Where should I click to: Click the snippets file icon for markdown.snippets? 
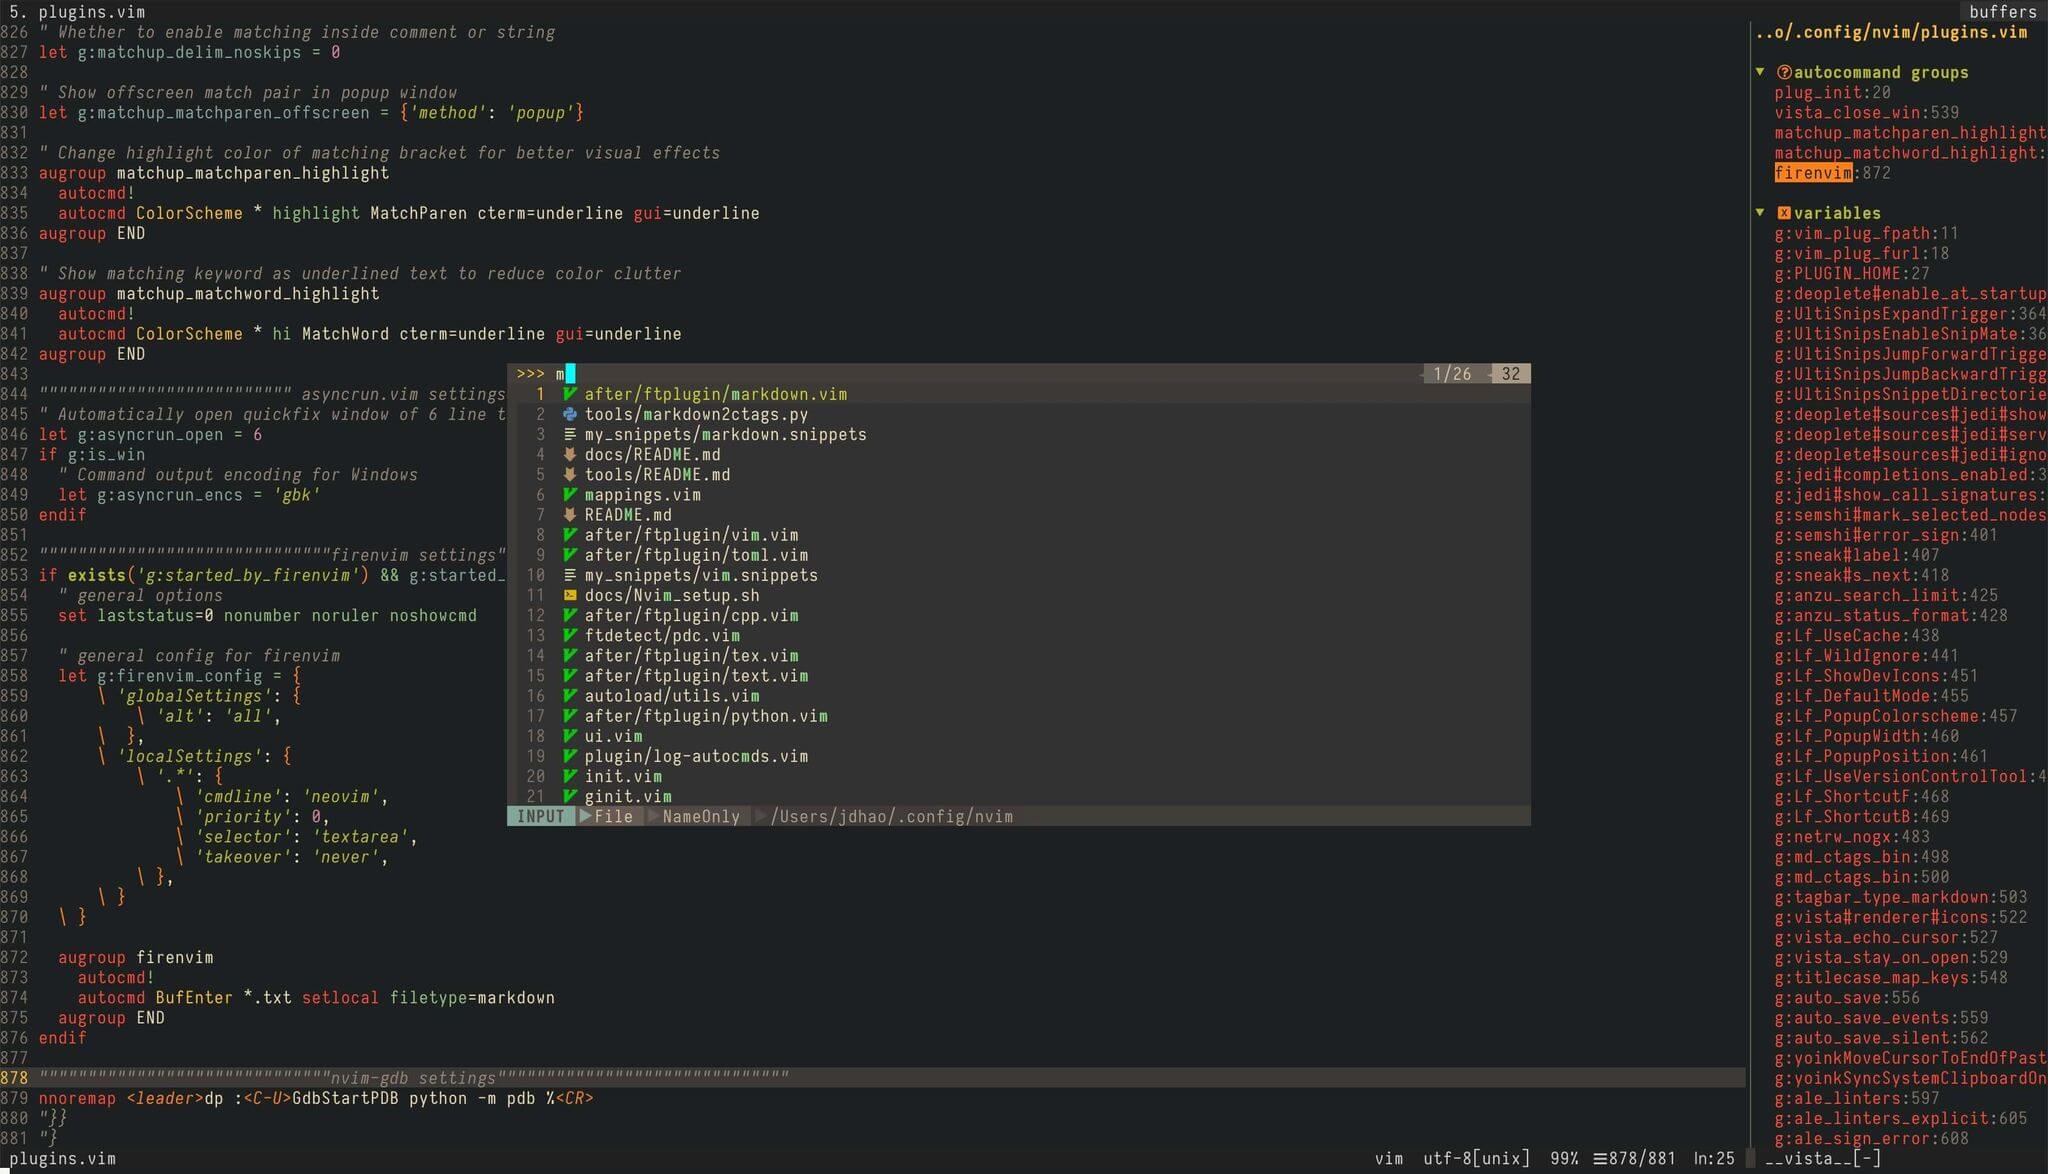569,435
